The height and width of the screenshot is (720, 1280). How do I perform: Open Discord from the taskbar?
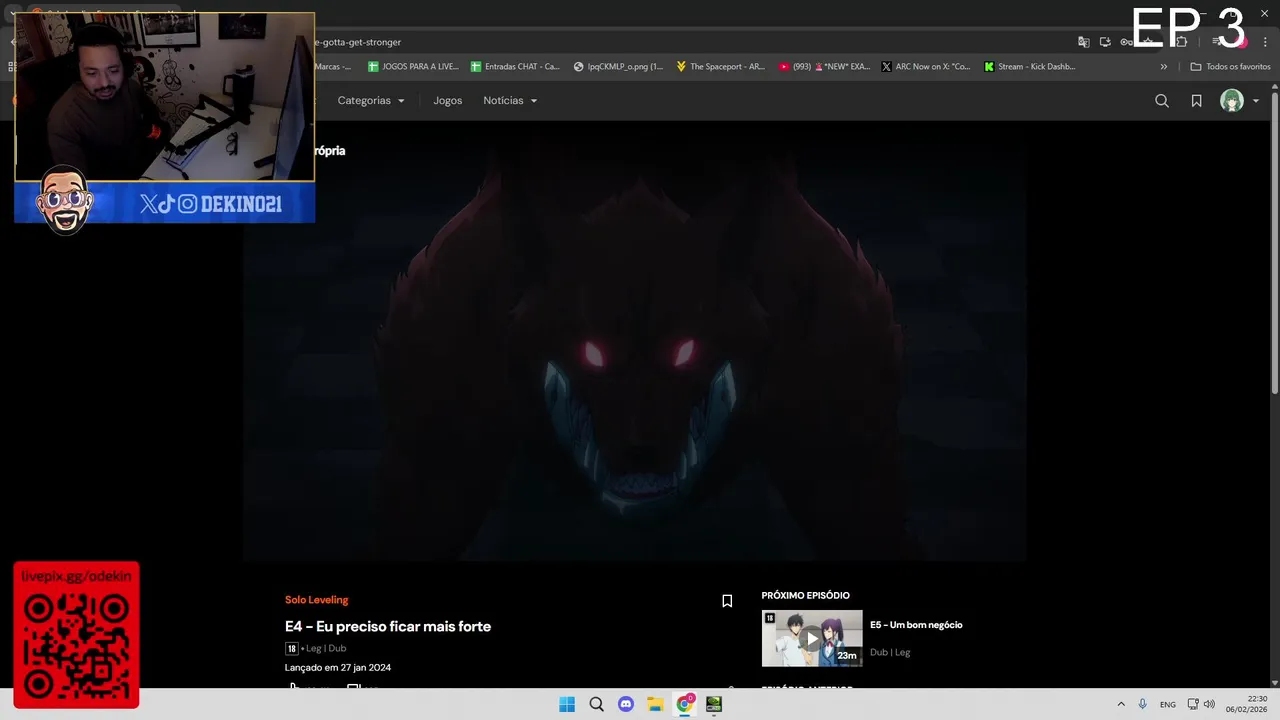(x=626, y=704)
